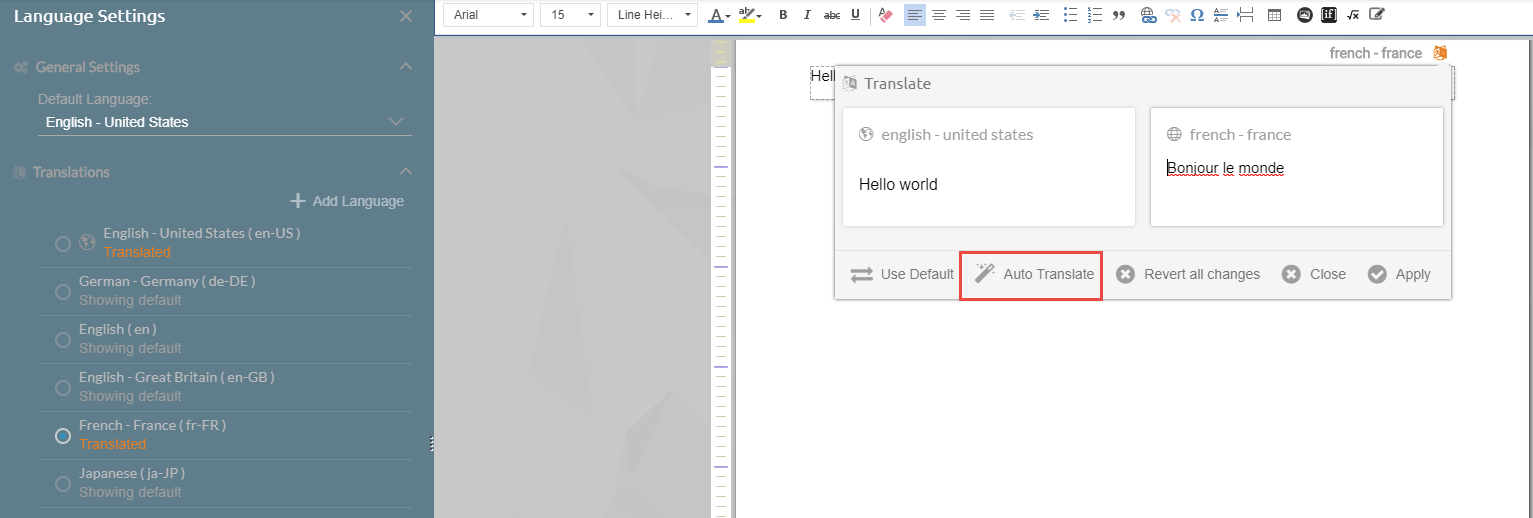Open the Default Language dropdown
The width and height of the screenshot is (1533, 518).
pos(224,122)
